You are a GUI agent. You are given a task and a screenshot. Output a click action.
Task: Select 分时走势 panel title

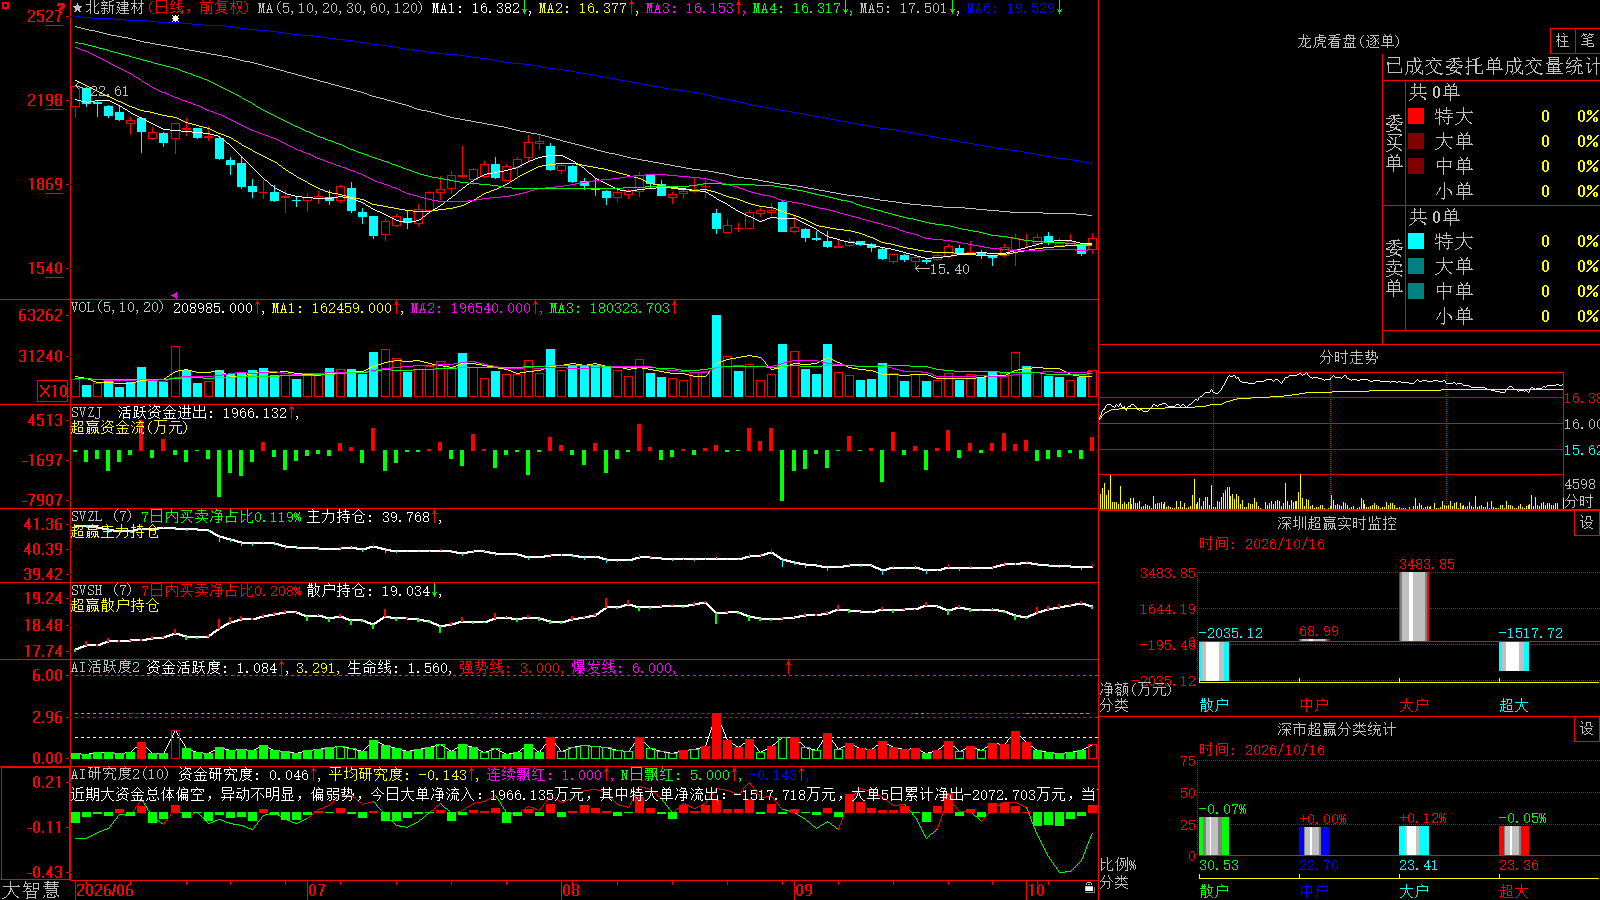tap(1348, 357)
